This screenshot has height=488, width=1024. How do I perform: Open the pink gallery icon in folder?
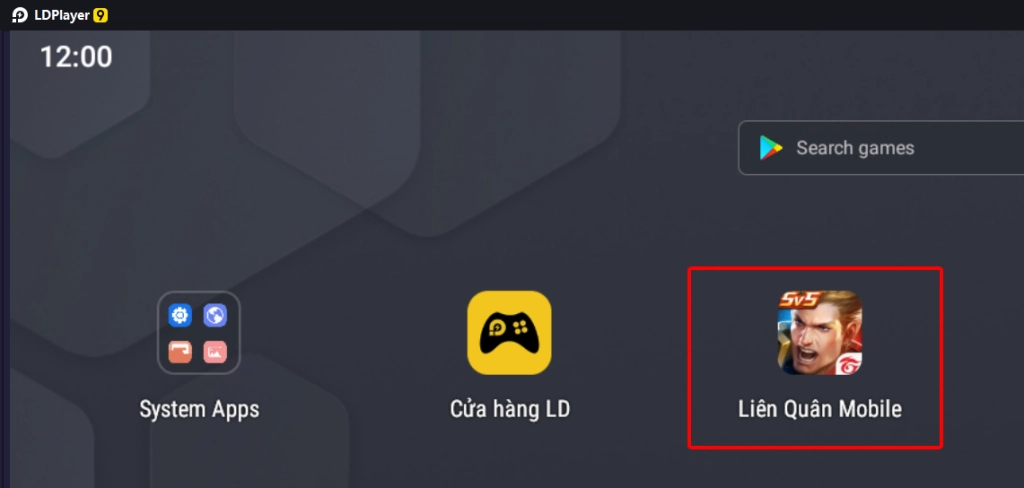[x=215, y=351]
